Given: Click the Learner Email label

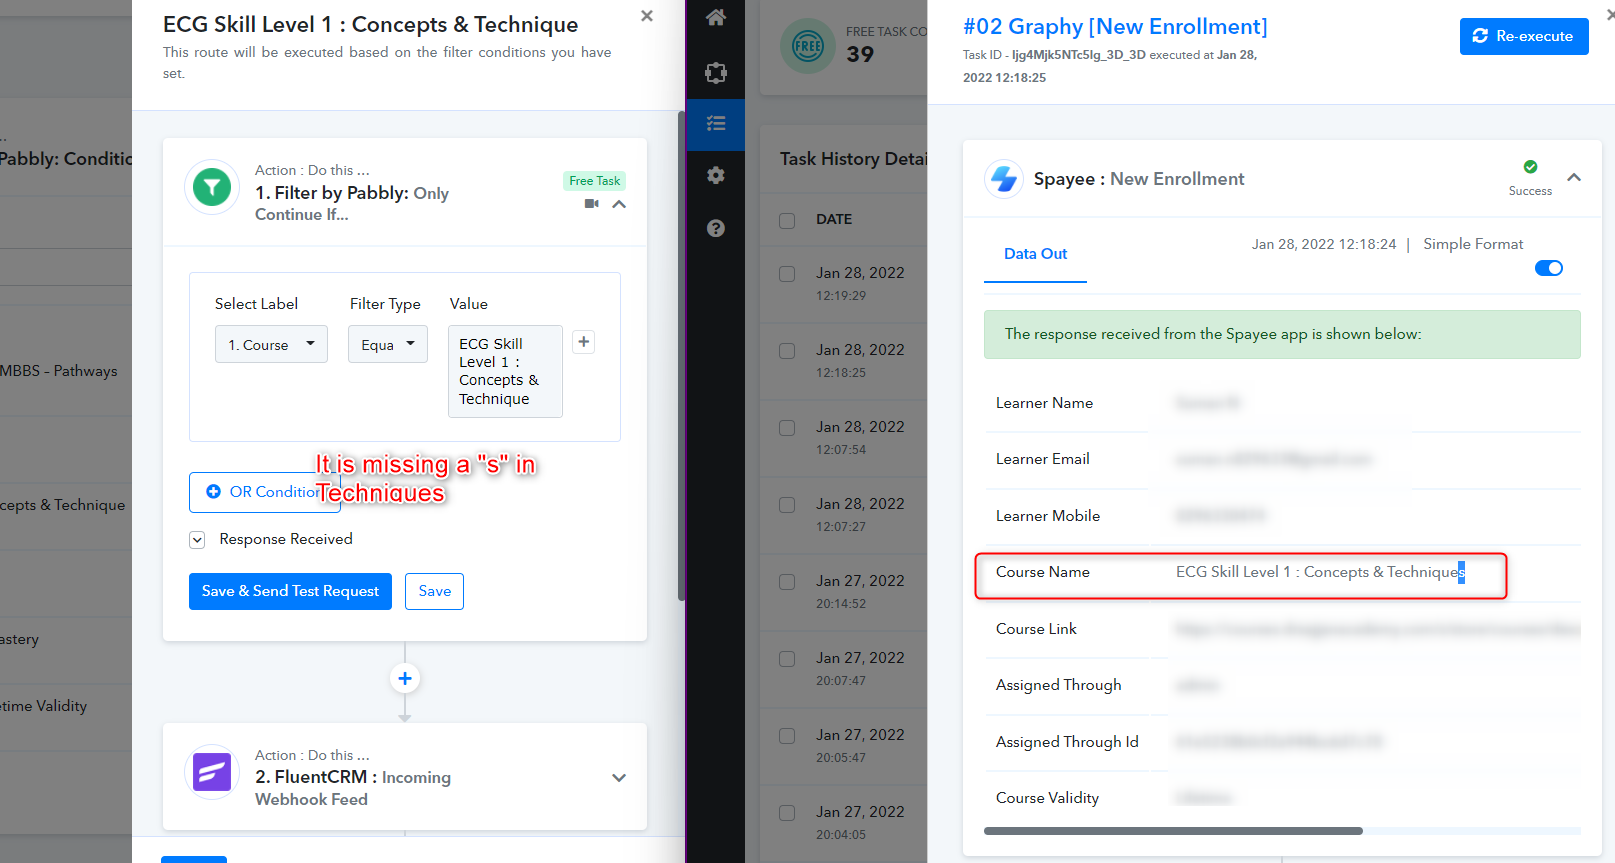Looking at the screenshot, I should pos(1043,459).
